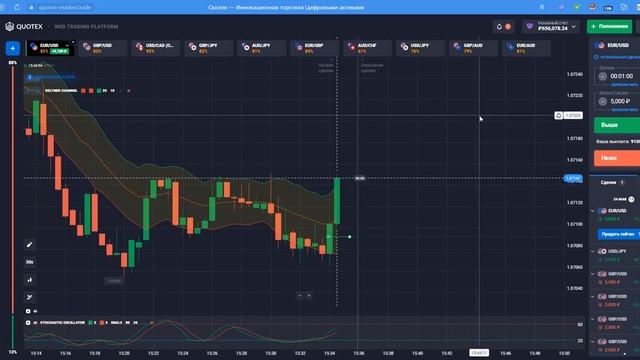
Task: Click the square icon left of Stochastic Oscillator
Action: pyautogui.click(x=28, y=322)
